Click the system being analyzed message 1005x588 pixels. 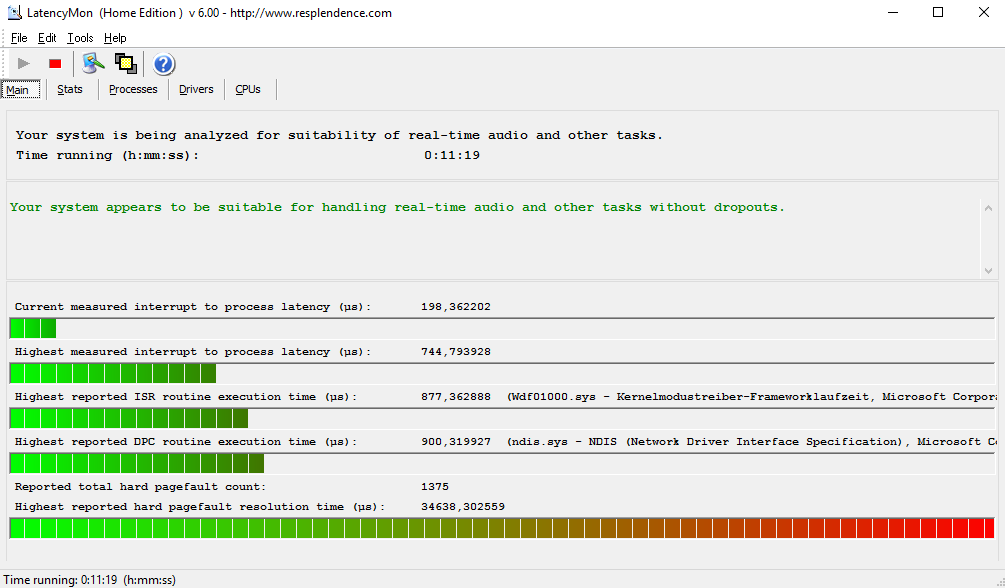[339, 135]
